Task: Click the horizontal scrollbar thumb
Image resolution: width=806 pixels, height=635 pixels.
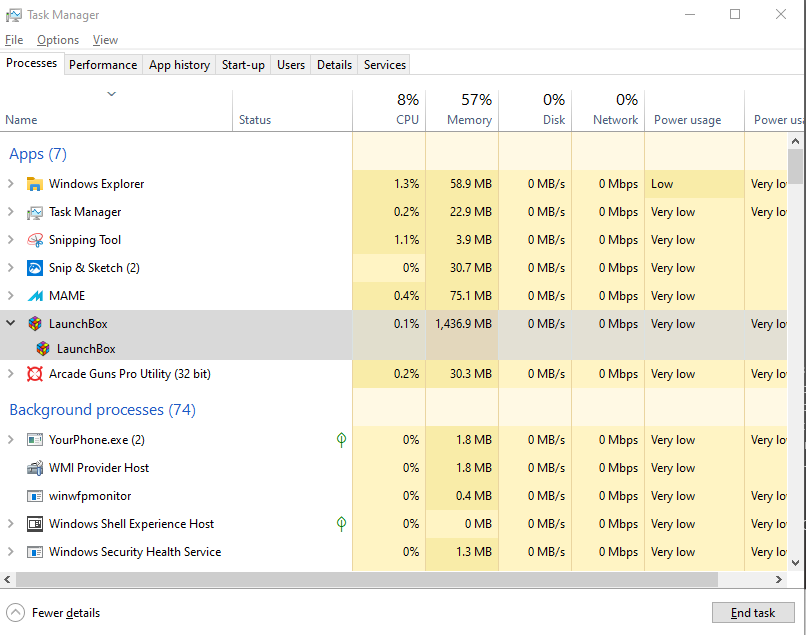Action: [x=367, y=579]
